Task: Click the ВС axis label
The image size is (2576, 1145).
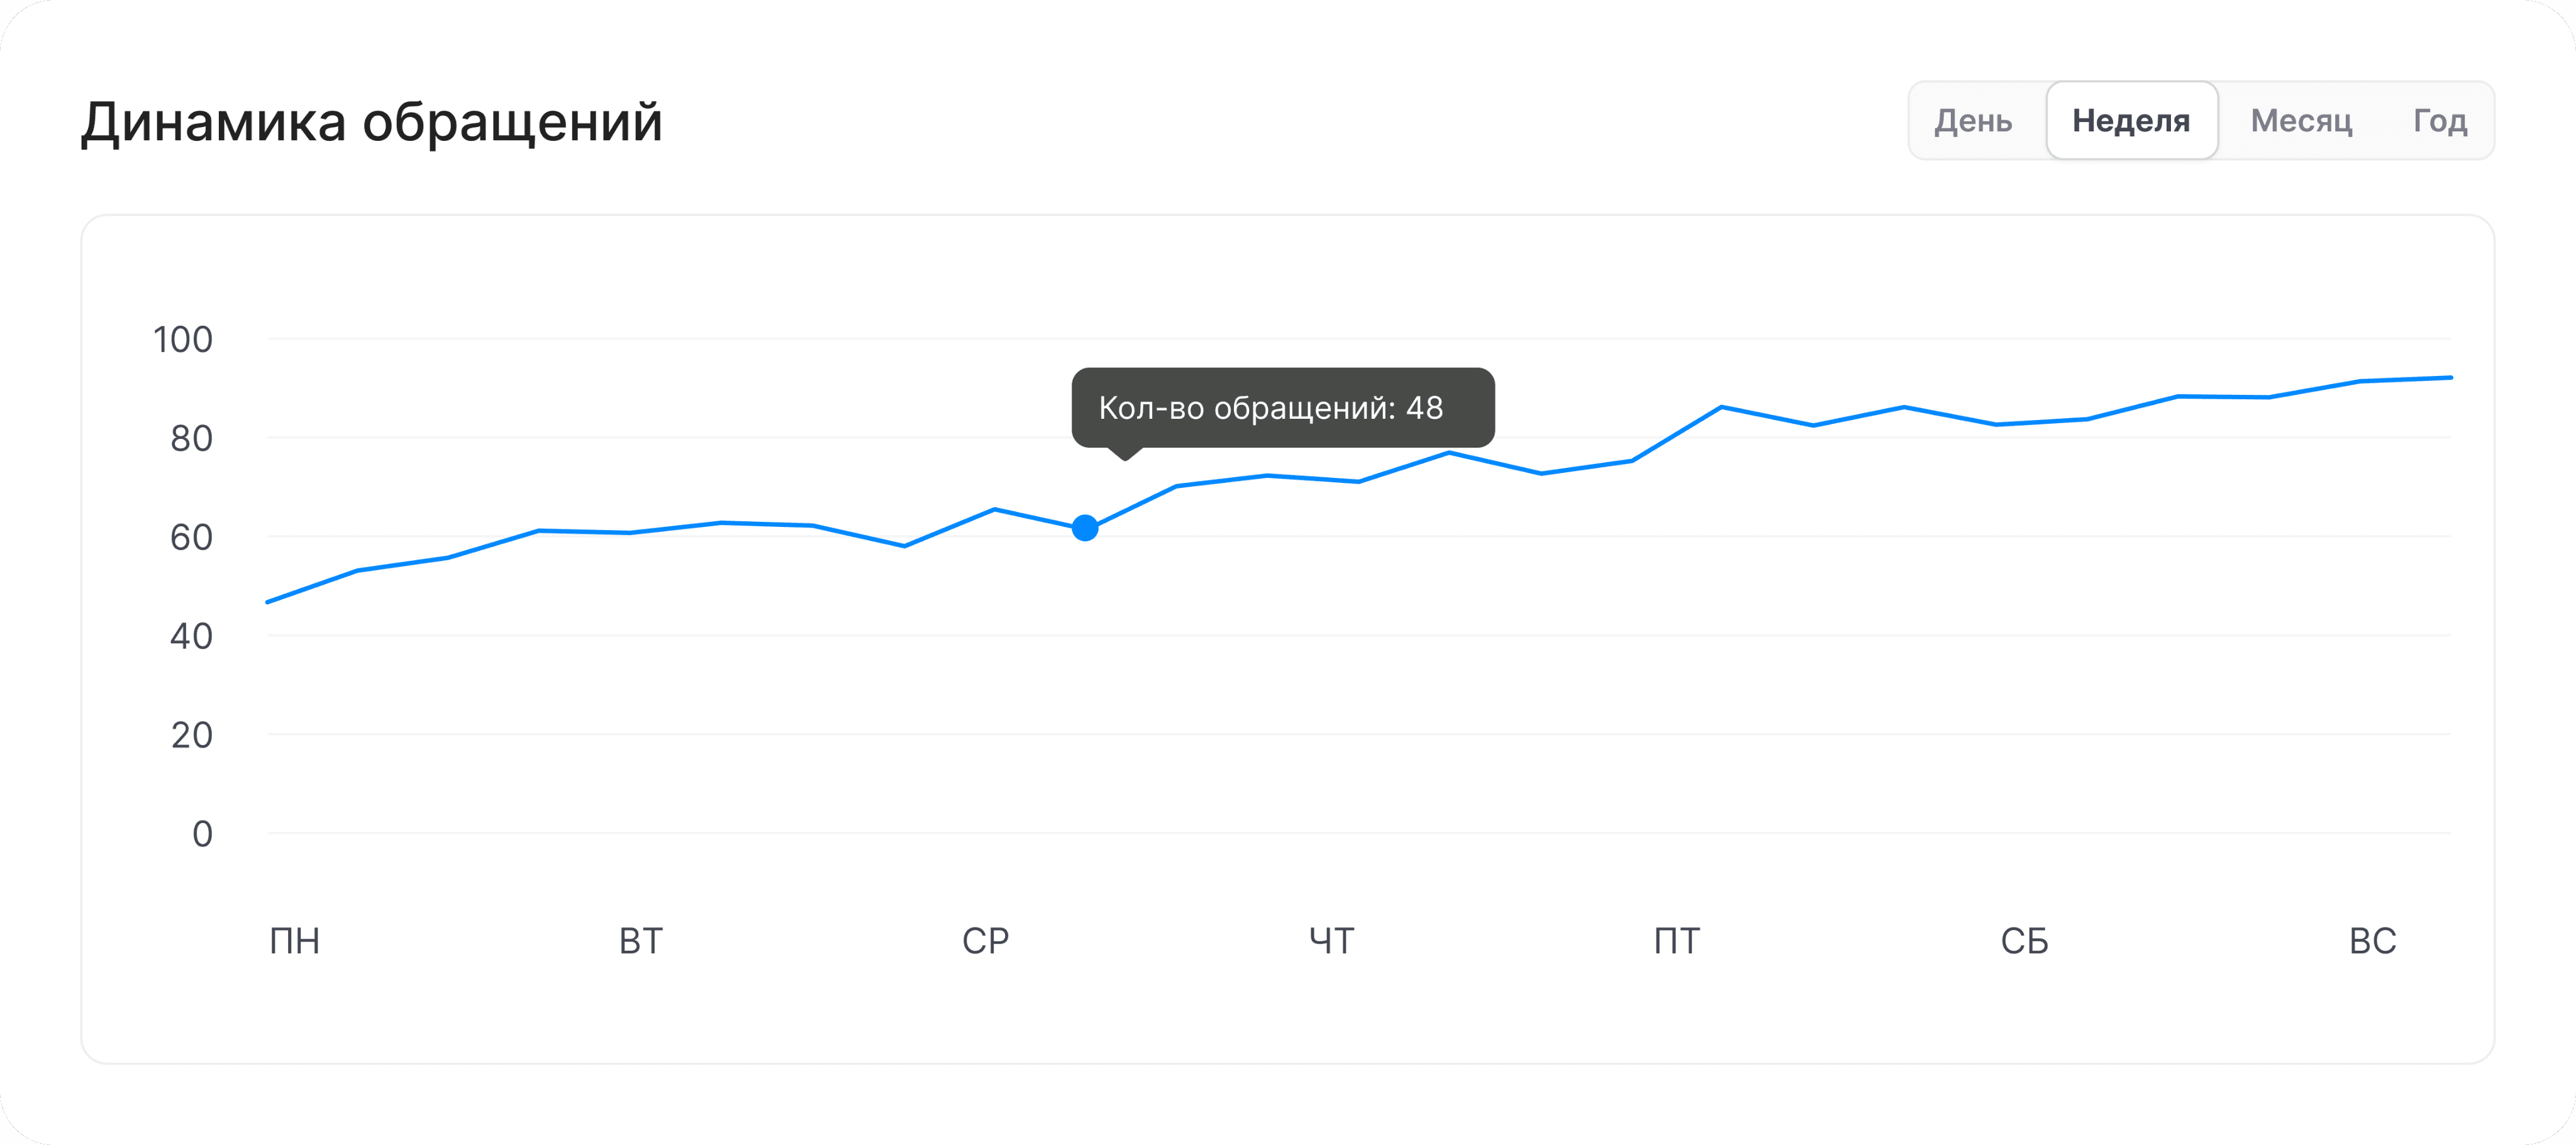Action: [2373, 941]
